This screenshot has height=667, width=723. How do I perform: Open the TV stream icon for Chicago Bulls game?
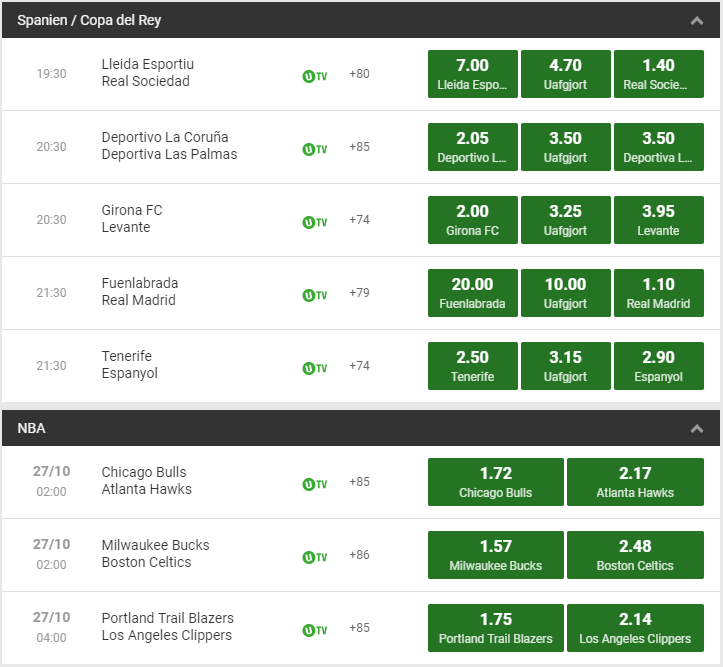(314, 484)
